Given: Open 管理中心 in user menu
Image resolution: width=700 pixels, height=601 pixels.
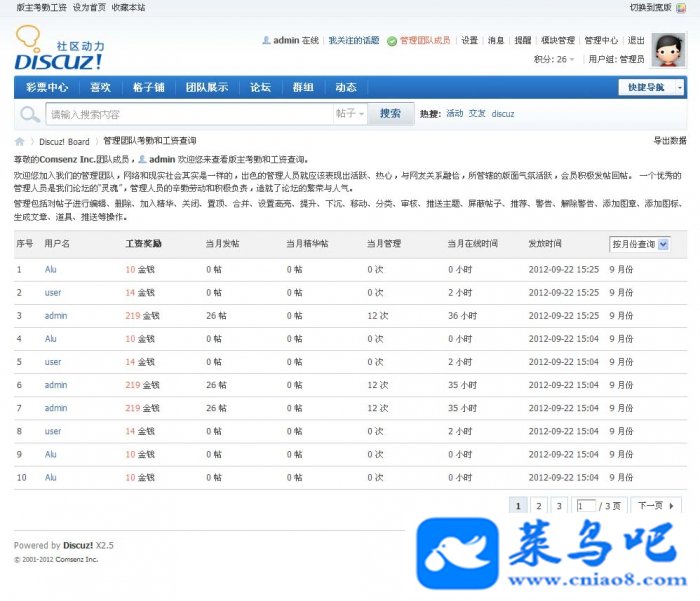Looking at the screenshot, I should (x=601, y=40).
